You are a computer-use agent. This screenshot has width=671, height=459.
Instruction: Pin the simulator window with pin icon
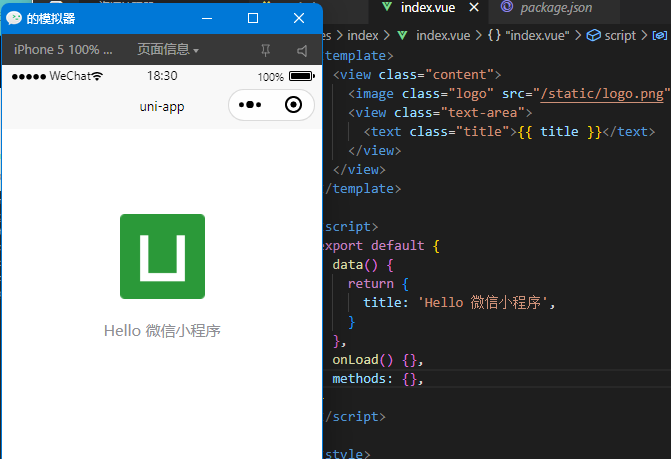tap(265, 50)
